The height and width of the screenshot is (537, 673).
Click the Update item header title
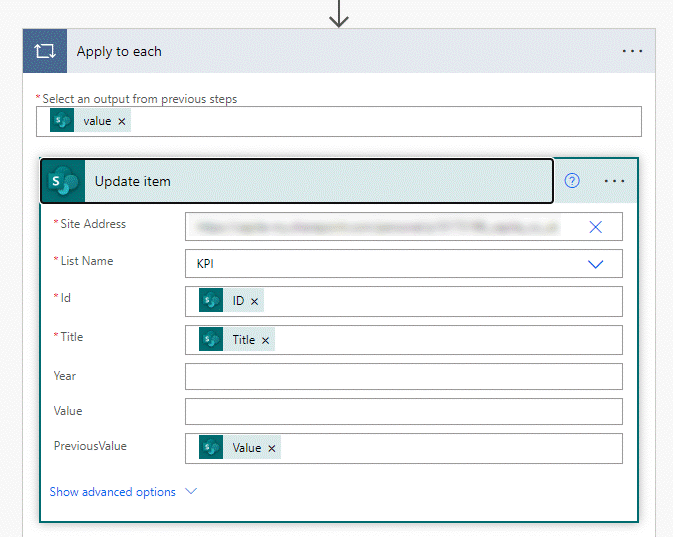(133, 181)
